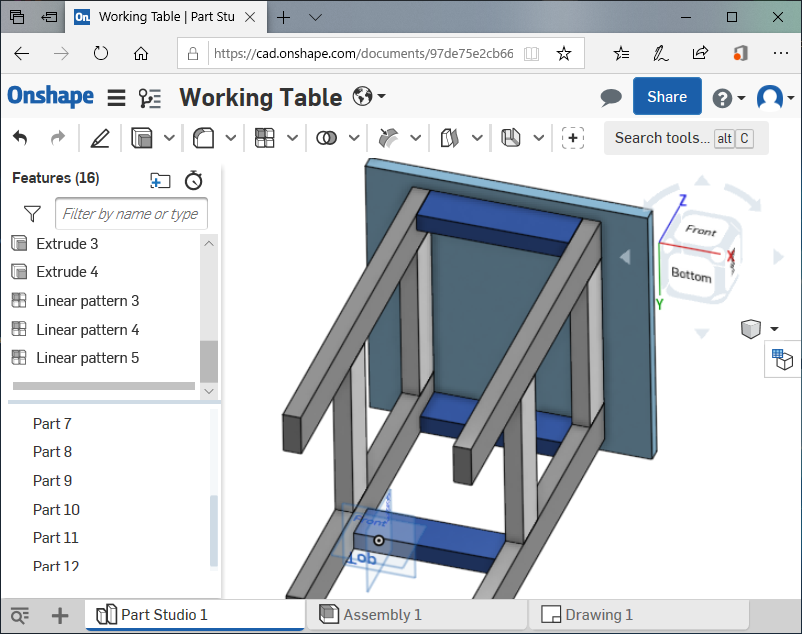Click the browser refresh icon
This screenshot has width=802, height=634.
101,53
